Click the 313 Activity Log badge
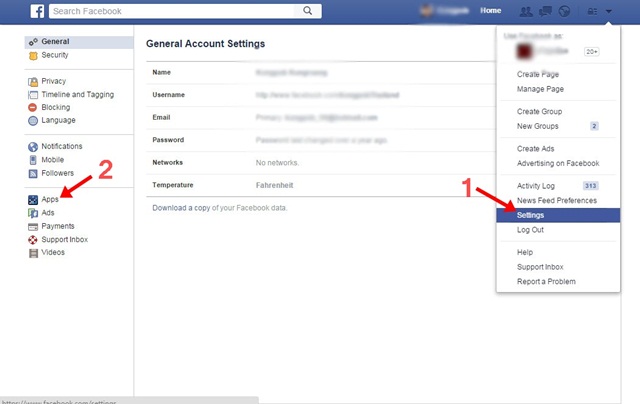 pyautogui.click(x=590, y=186)
